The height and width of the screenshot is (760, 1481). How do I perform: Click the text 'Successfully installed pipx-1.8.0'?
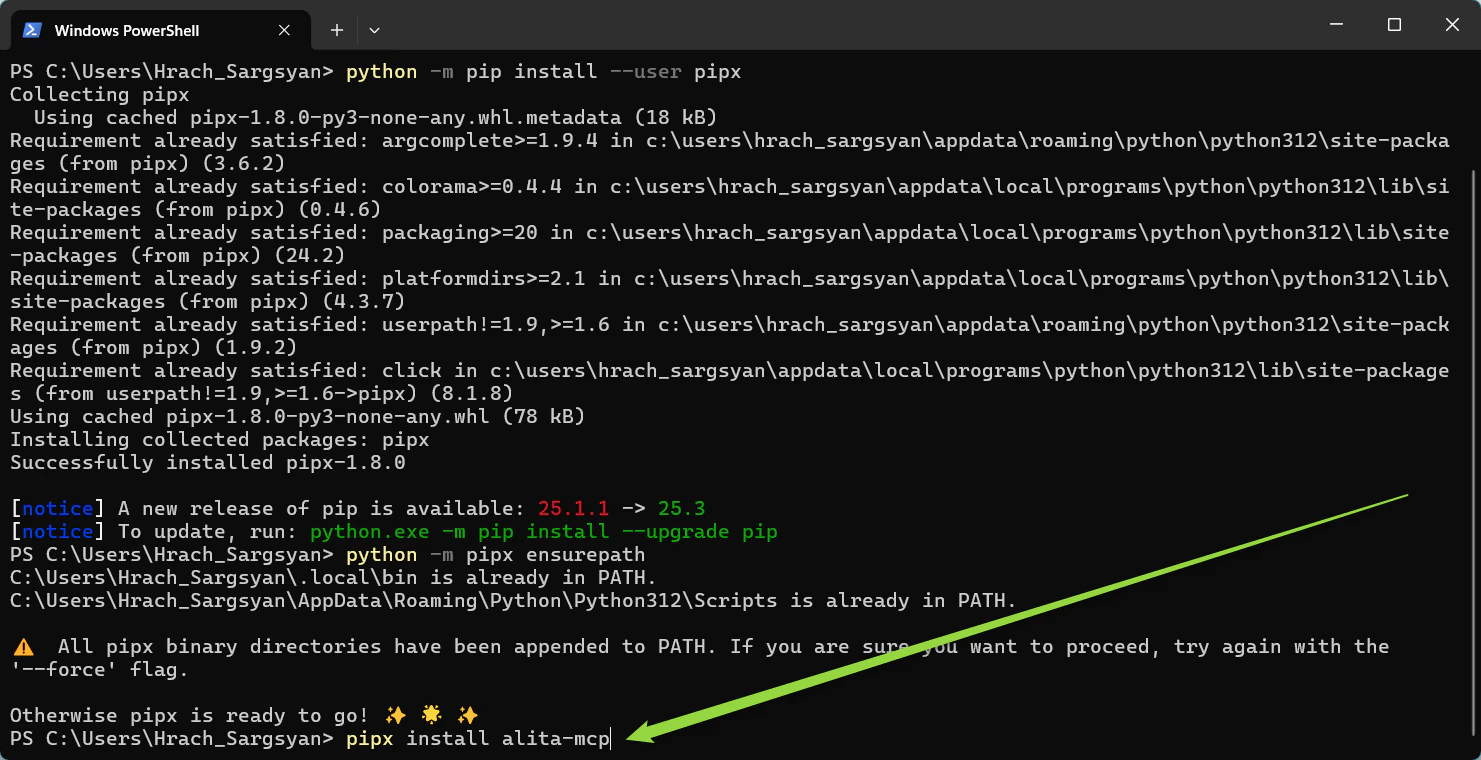[208, 462]
